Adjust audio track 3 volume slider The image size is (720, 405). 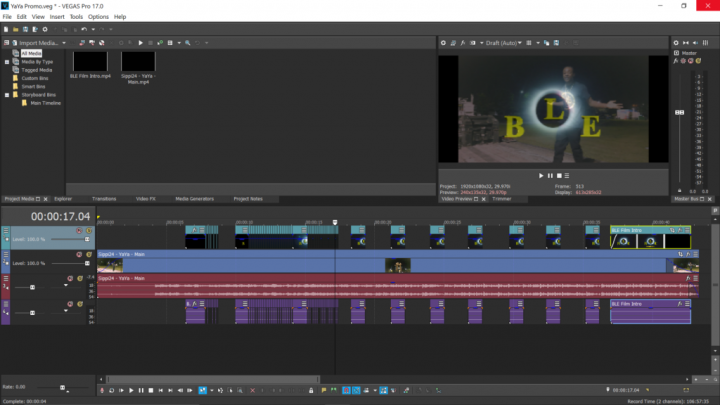point(33,287)
